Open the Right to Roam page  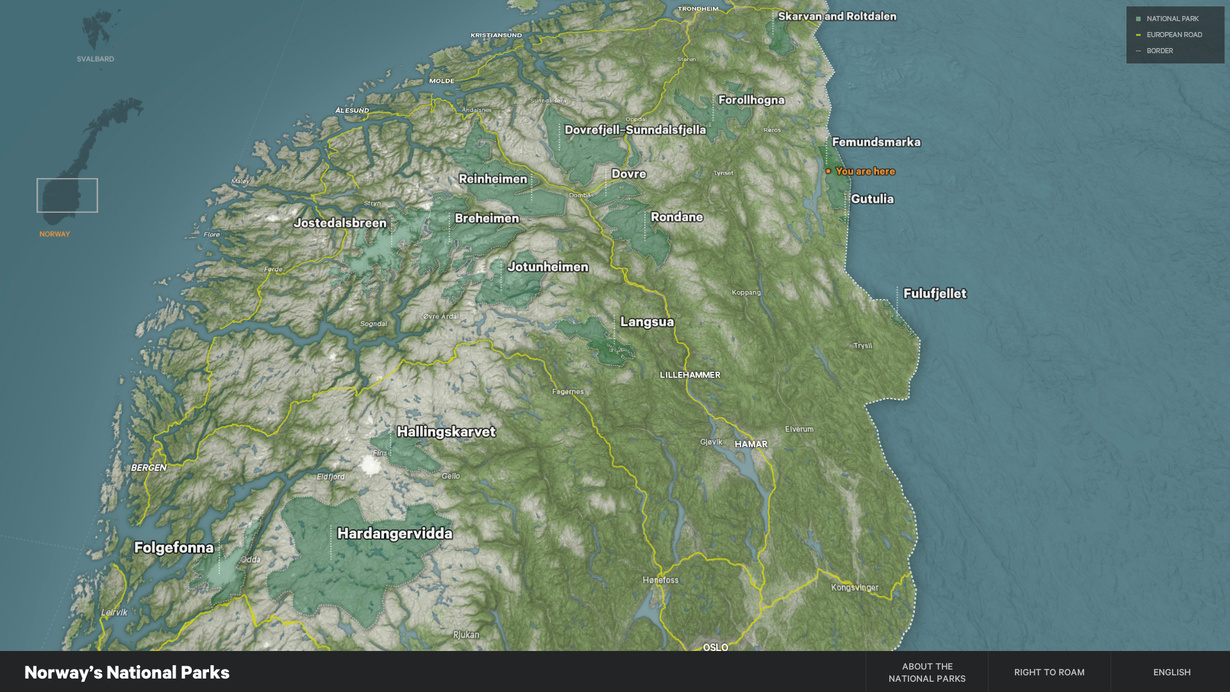point(1049,672)
